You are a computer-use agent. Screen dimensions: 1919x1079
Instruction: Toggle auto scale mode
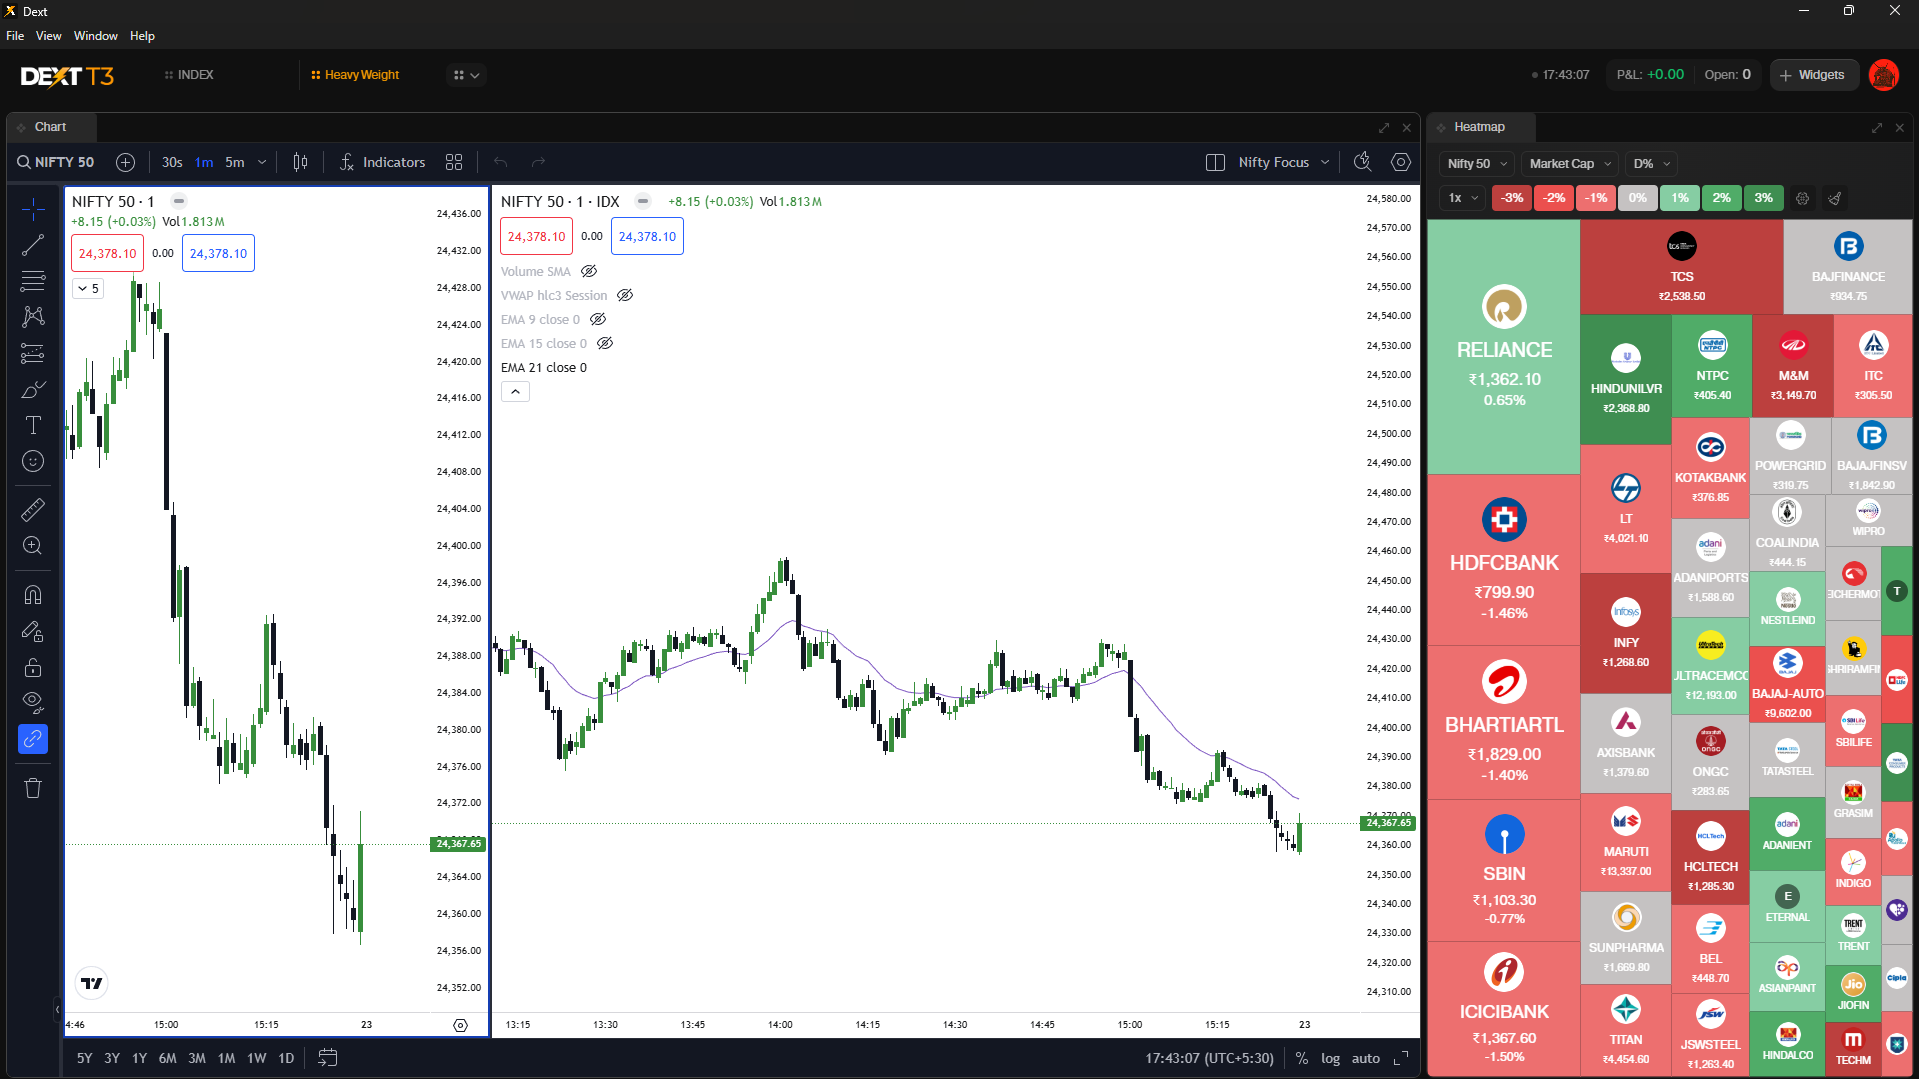coord(1366,1058)
